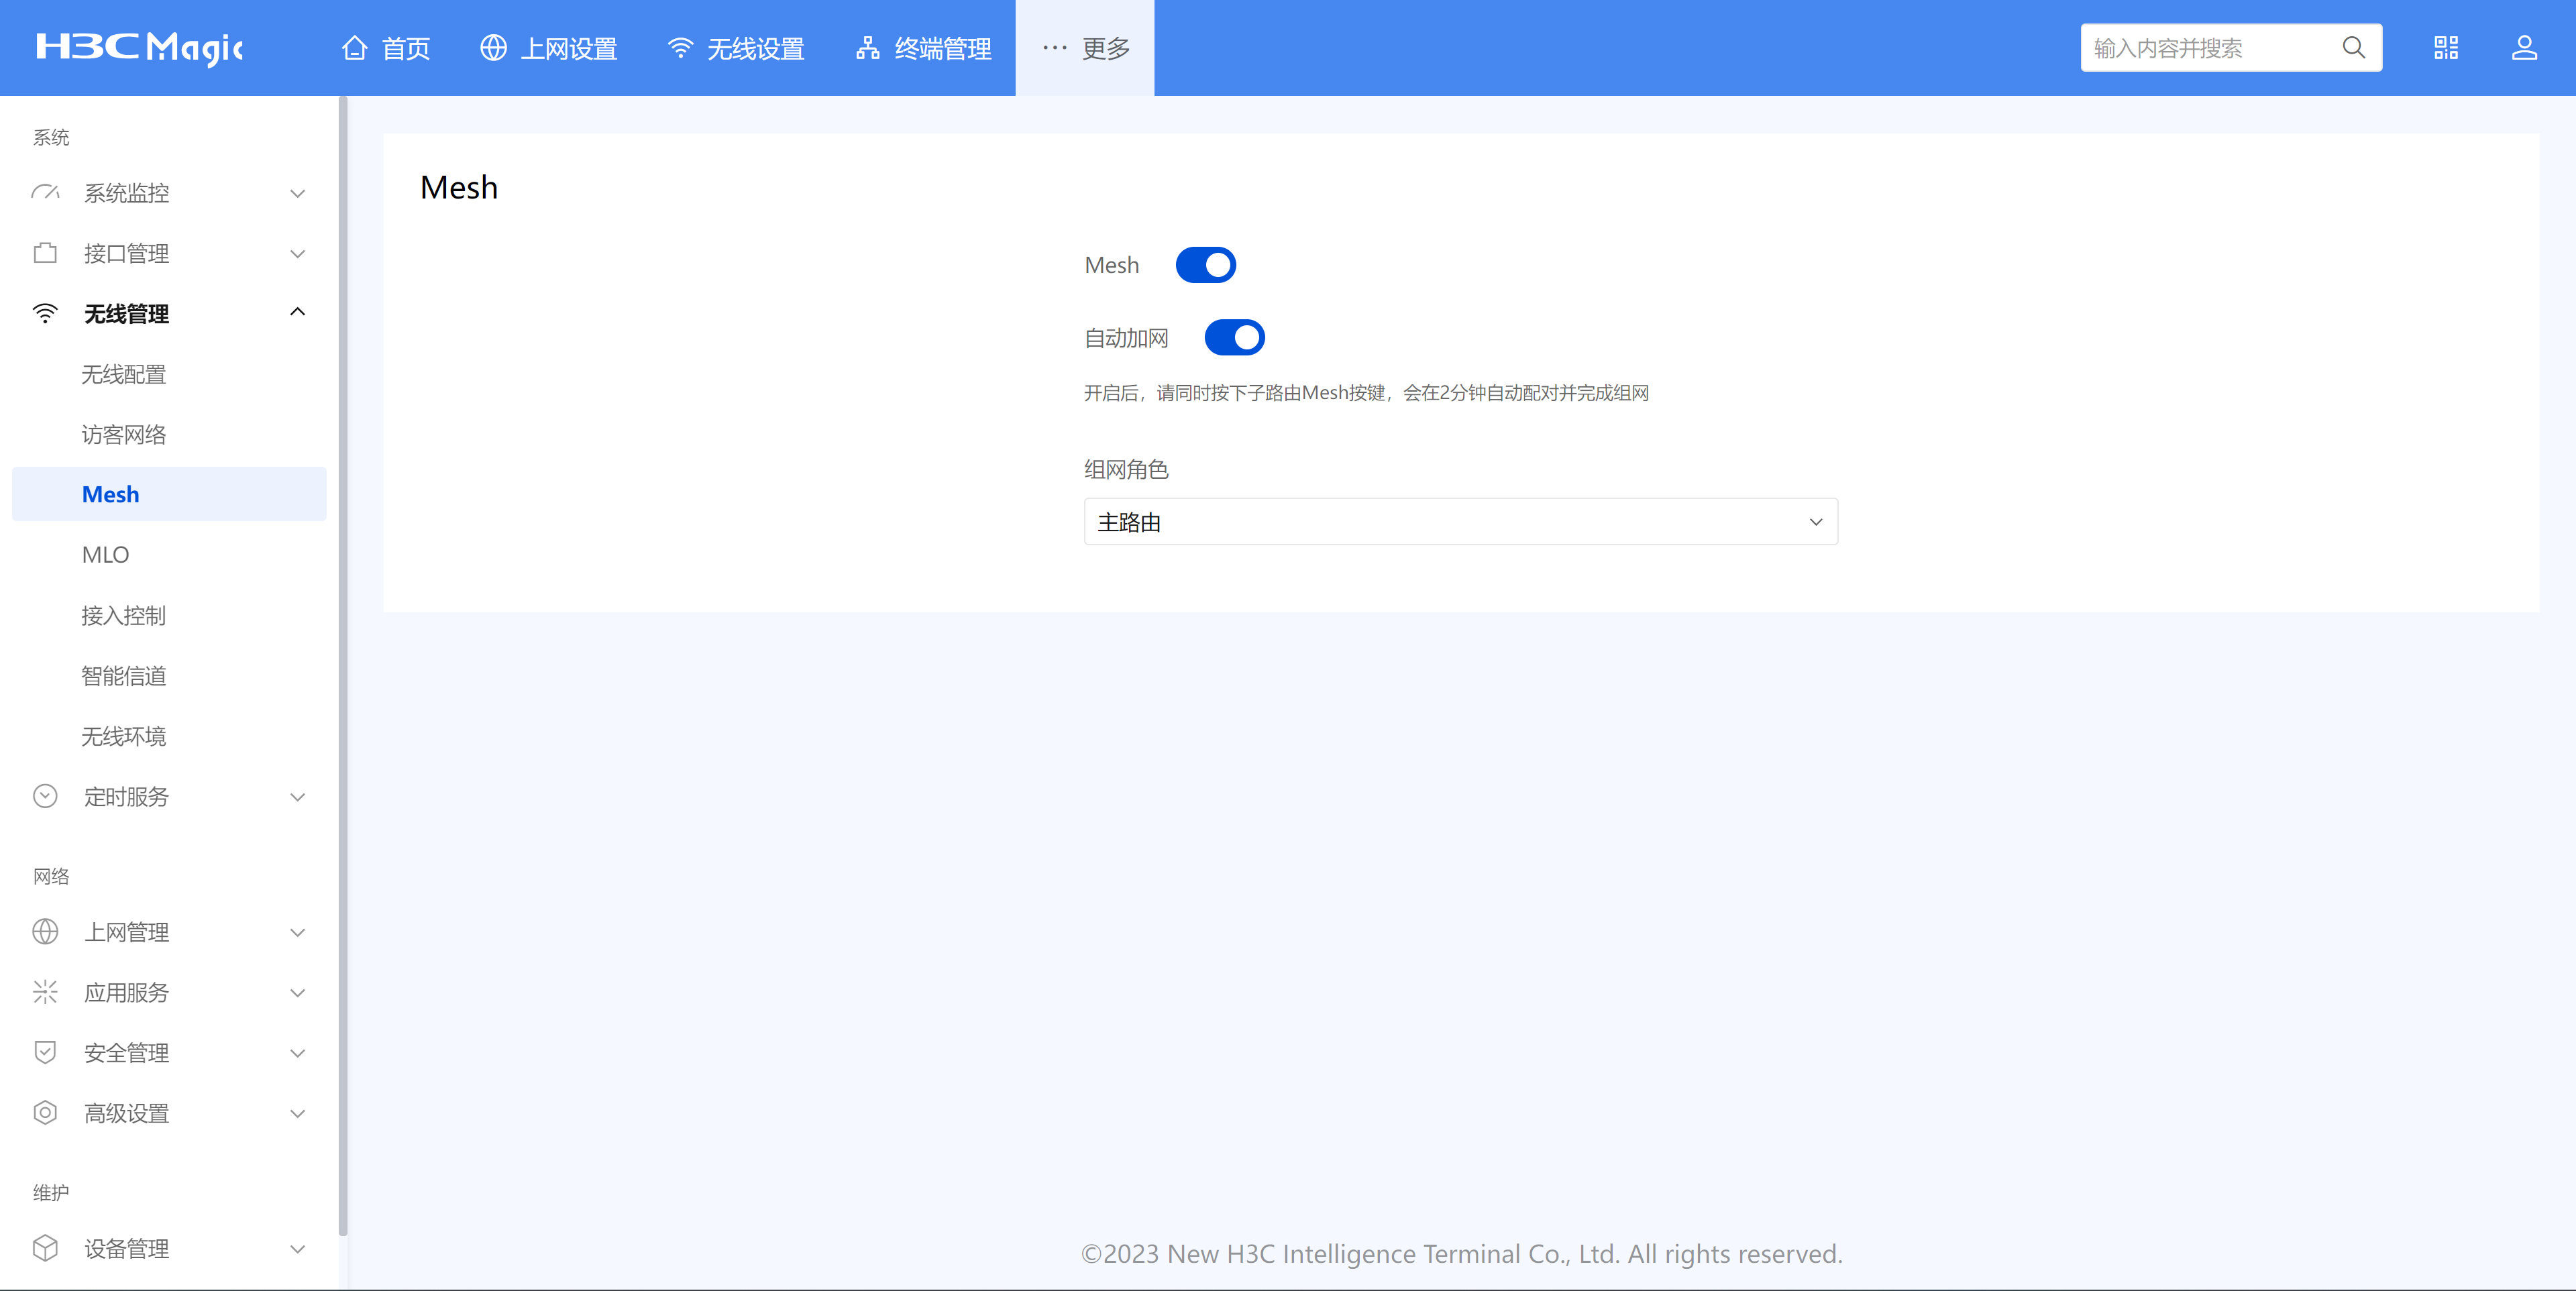Viewport: 2576px width, 1291px height.
Task: Open the user account icon
Action: (x=2524, y=48)
